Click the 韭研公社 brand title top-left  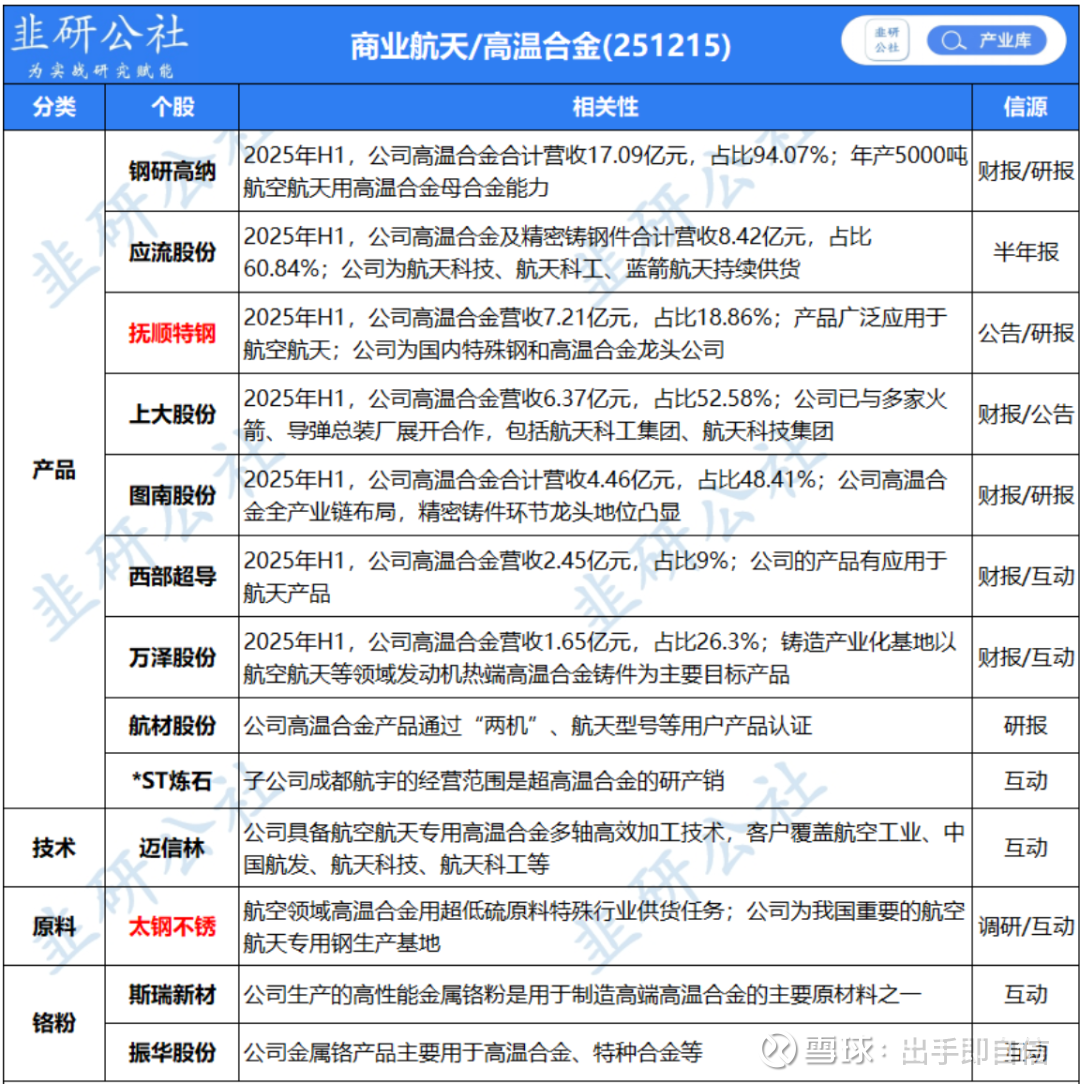100,35
